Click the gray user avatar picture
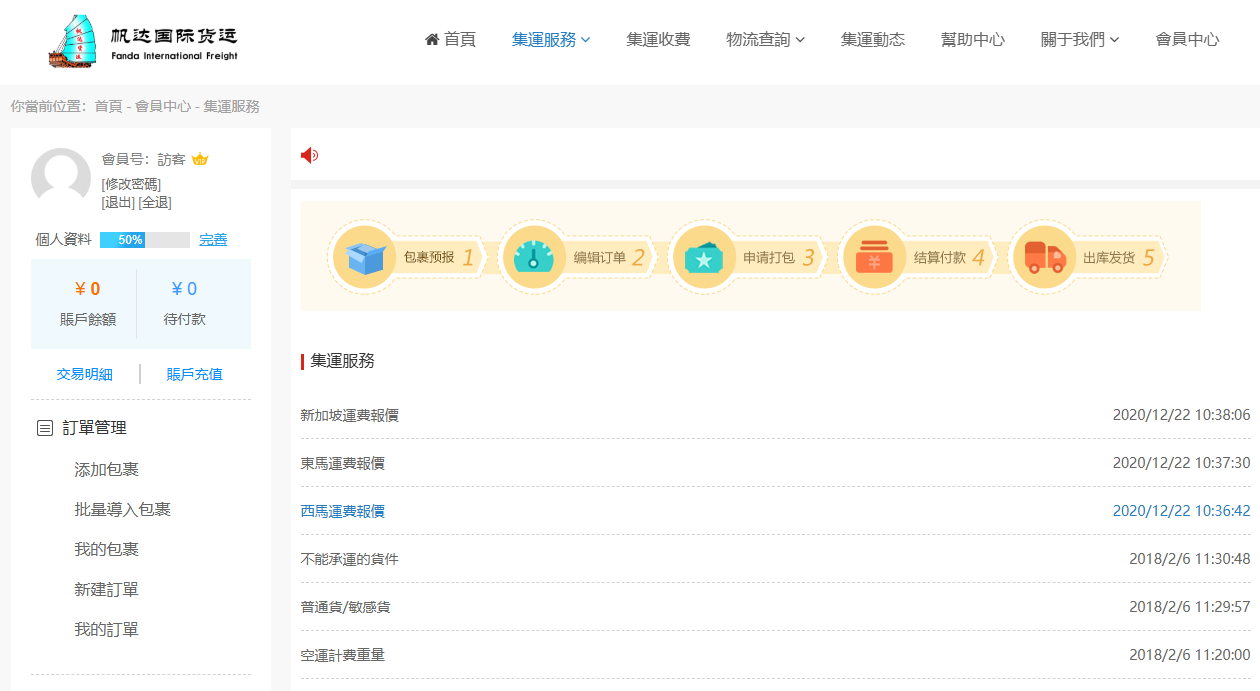 (61, 178)
